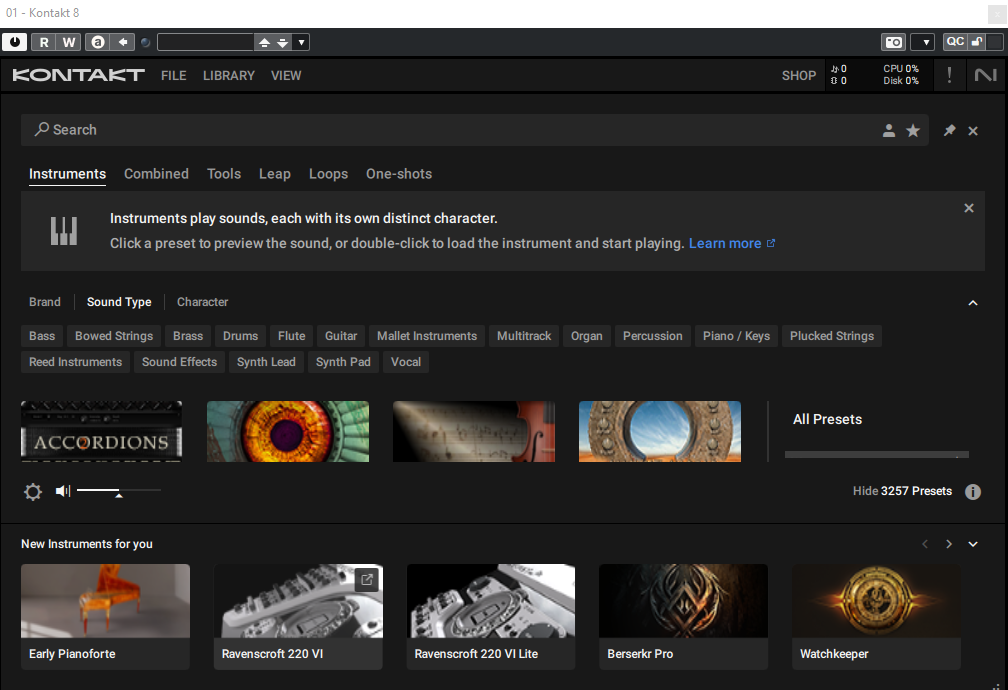Screen dimensions: 1008x690
Task: Load the next preset with down arrow
Action: (x=283, y=42)
